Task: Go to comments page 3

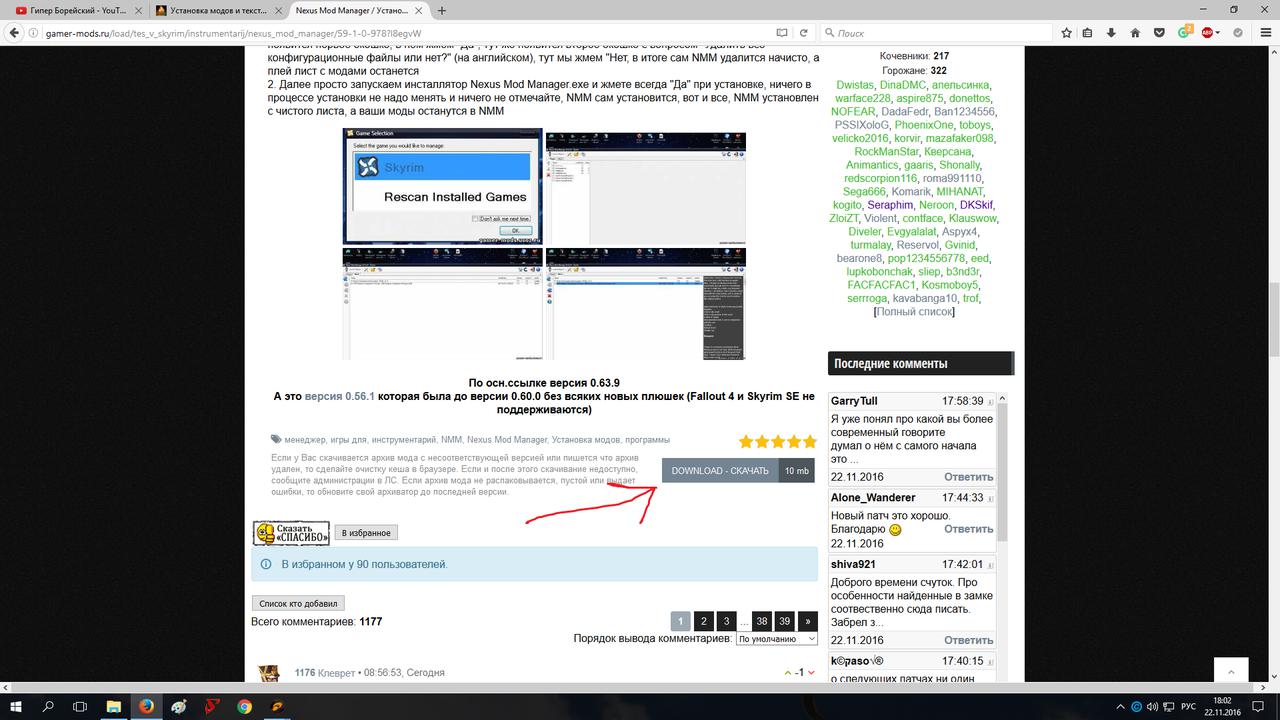Action: [727, 621]
